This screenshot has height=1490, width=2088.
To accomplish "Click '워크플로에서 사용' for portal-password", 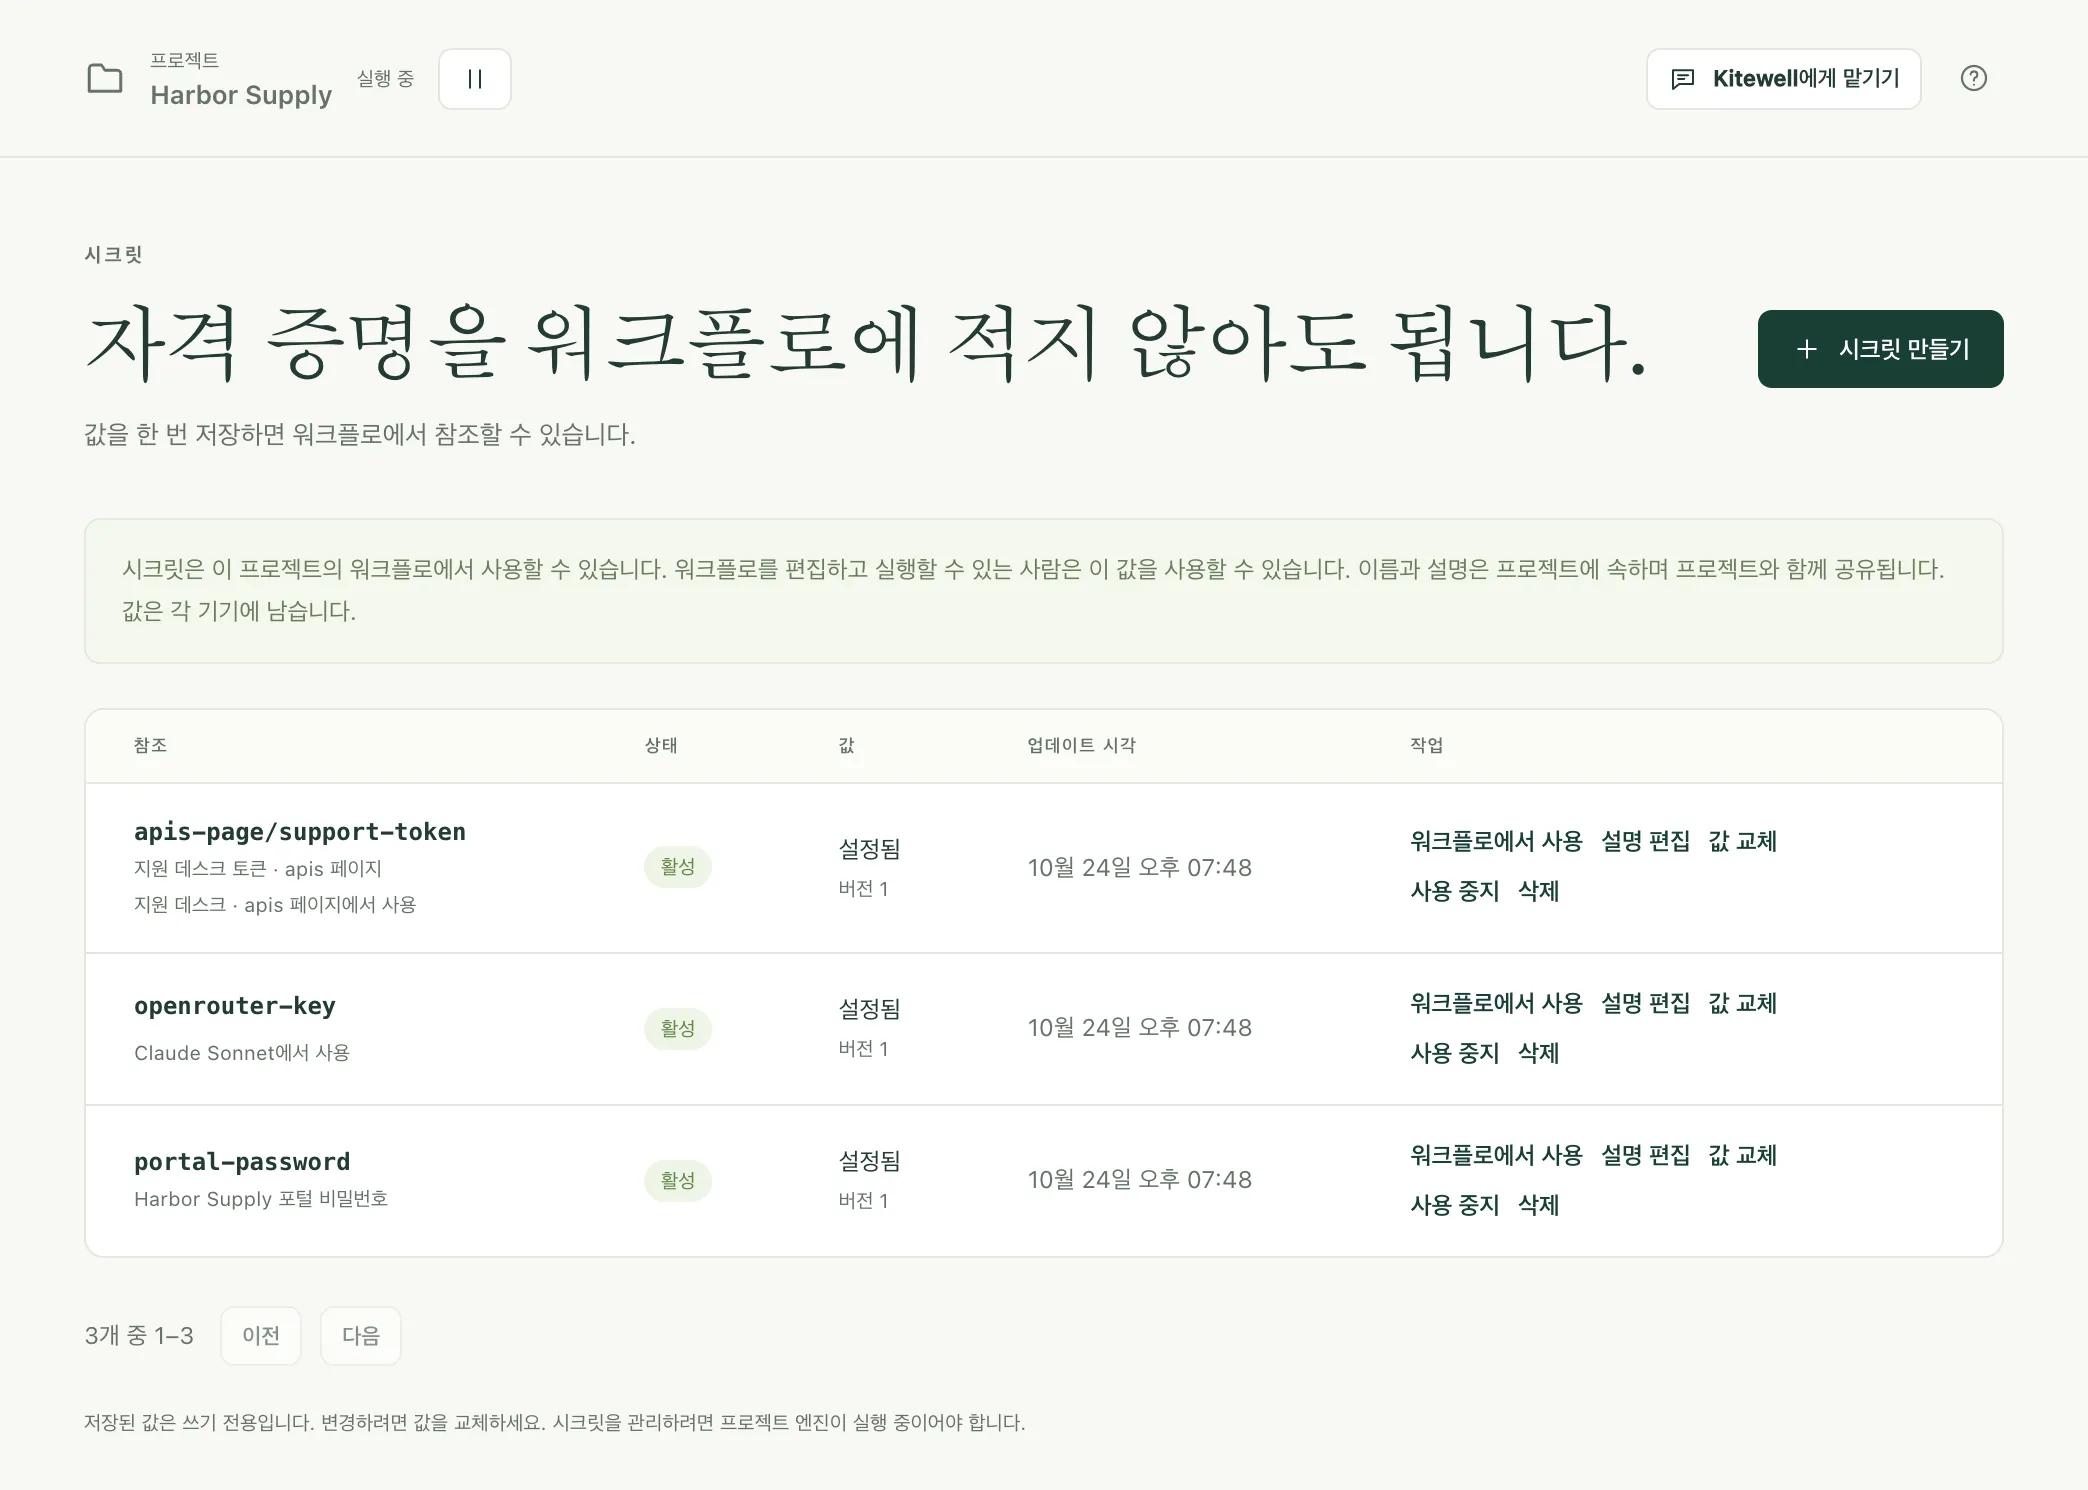I will point(1496,1155).
